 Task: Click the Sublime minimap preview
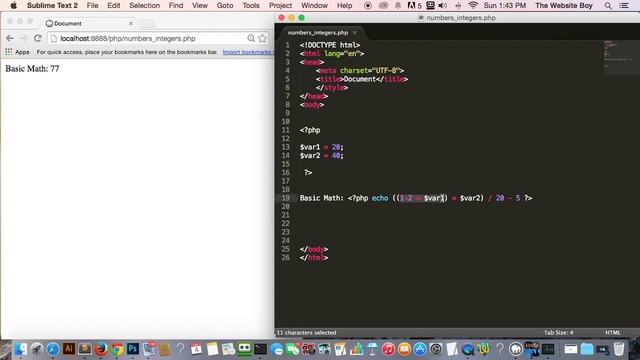(x=620, y=57)
